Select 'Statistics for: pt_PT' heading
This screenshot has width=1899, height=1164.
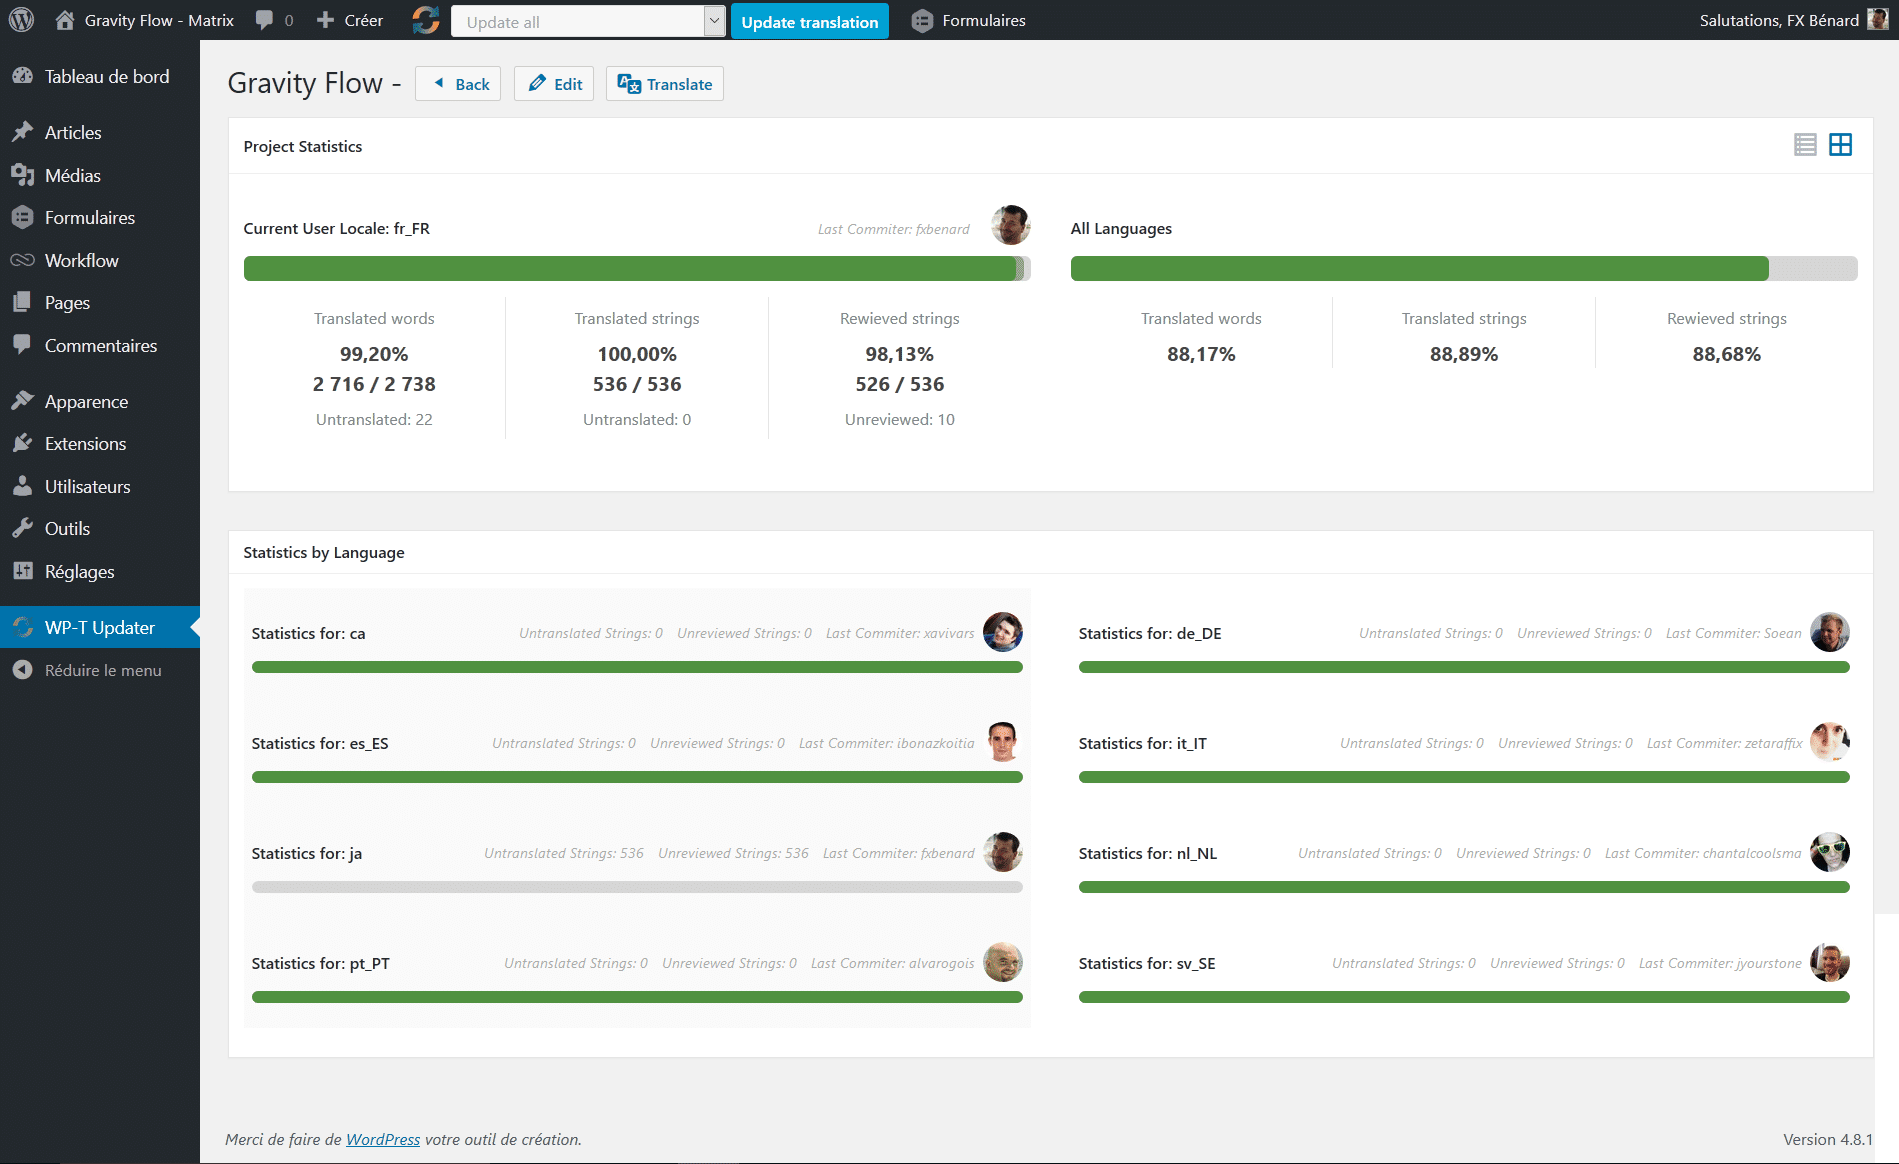321,963
